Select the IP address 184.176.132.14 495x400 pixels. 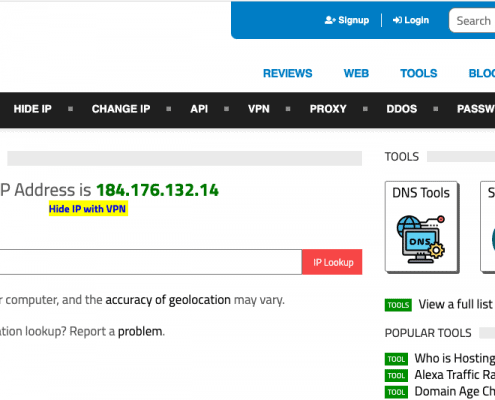click(x=157, y=190)
